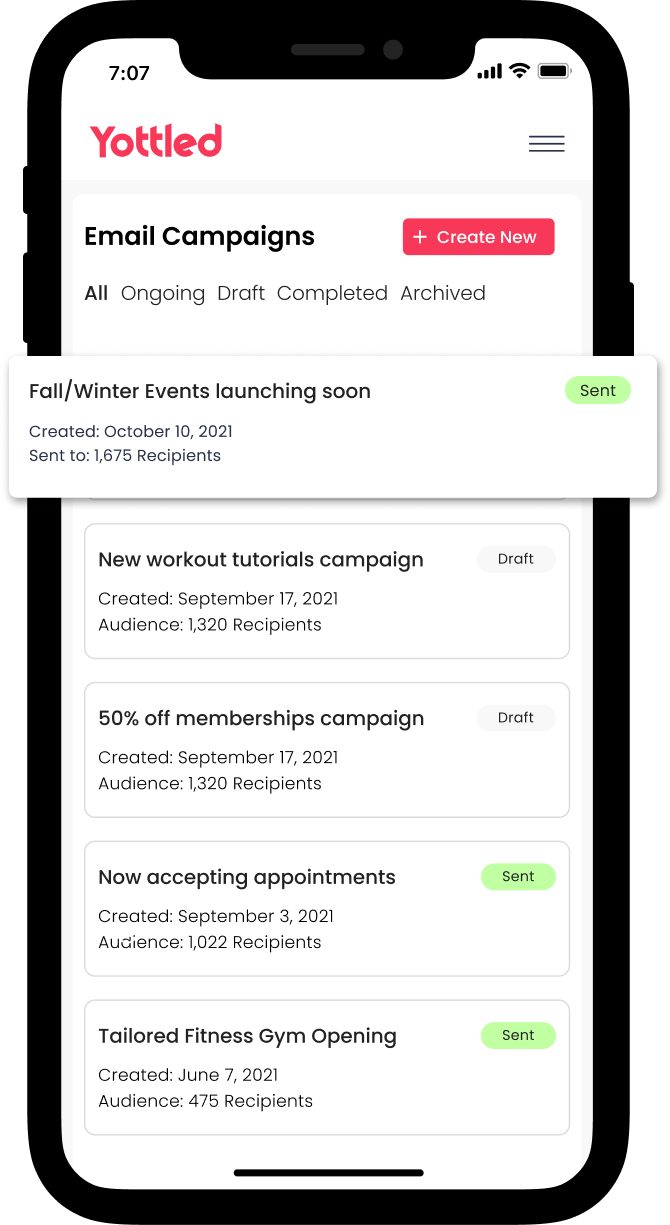Click the battery status icon
The height and width of the screenshot is (1225, 670).
[x=553, y=71]
